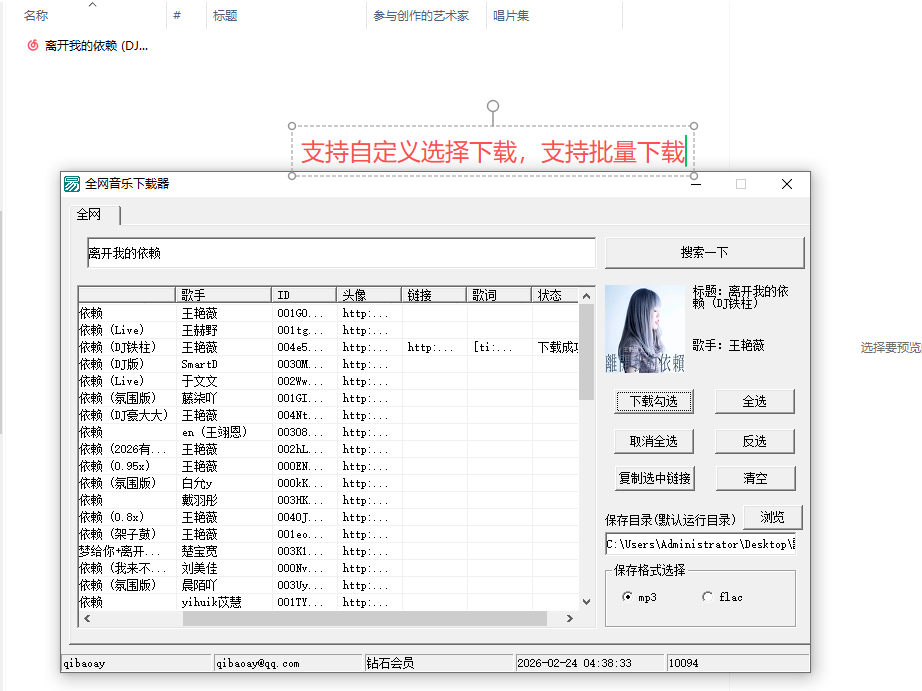Click the results list horizontal scrollbar thumb
Viewport: 922px width, 691px height.
click(x=365, y=618)
